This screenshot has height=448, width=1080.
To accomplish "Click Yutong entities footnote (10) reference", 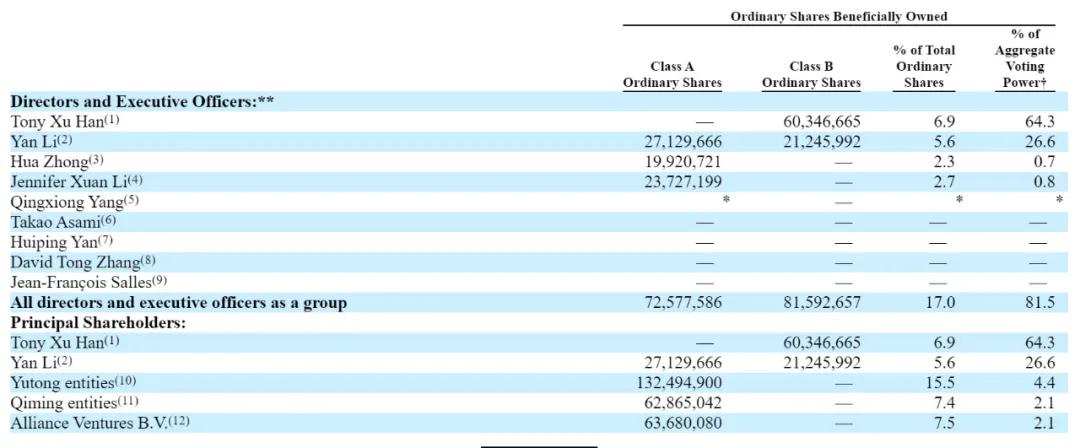I will coord(125,380).
